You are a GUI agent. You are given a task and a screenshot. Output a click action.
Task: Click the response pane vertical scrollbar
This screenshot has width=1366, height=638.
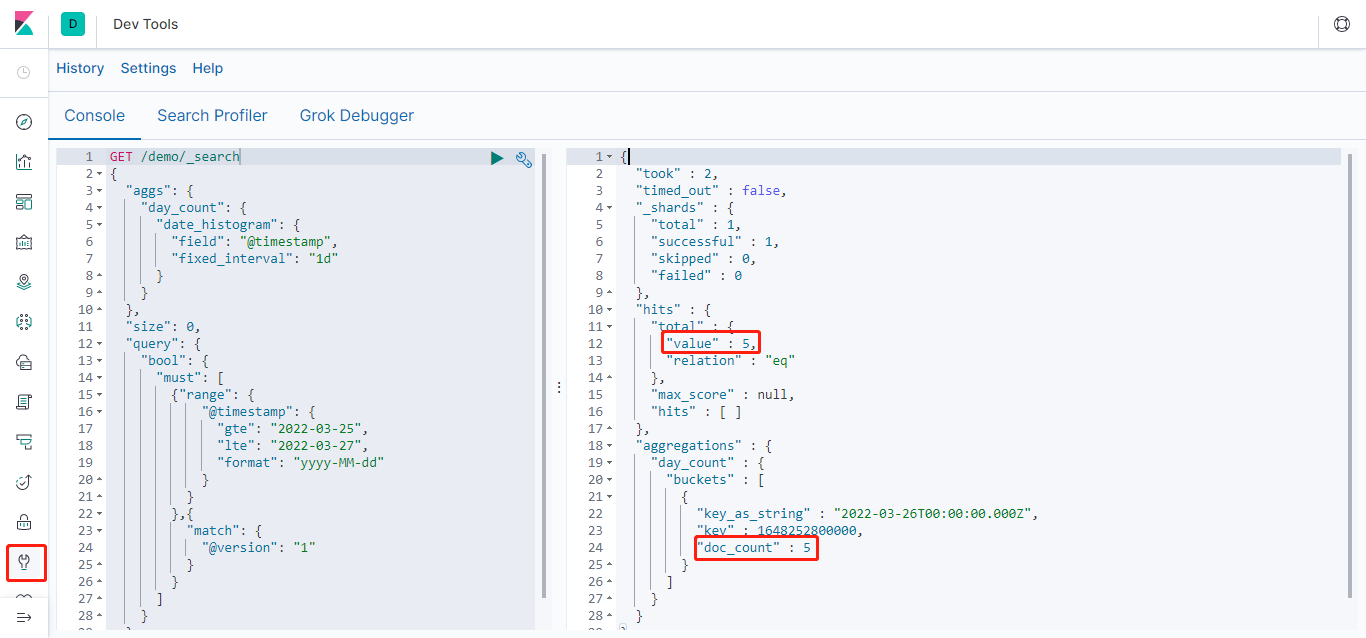pos(1349,375)
